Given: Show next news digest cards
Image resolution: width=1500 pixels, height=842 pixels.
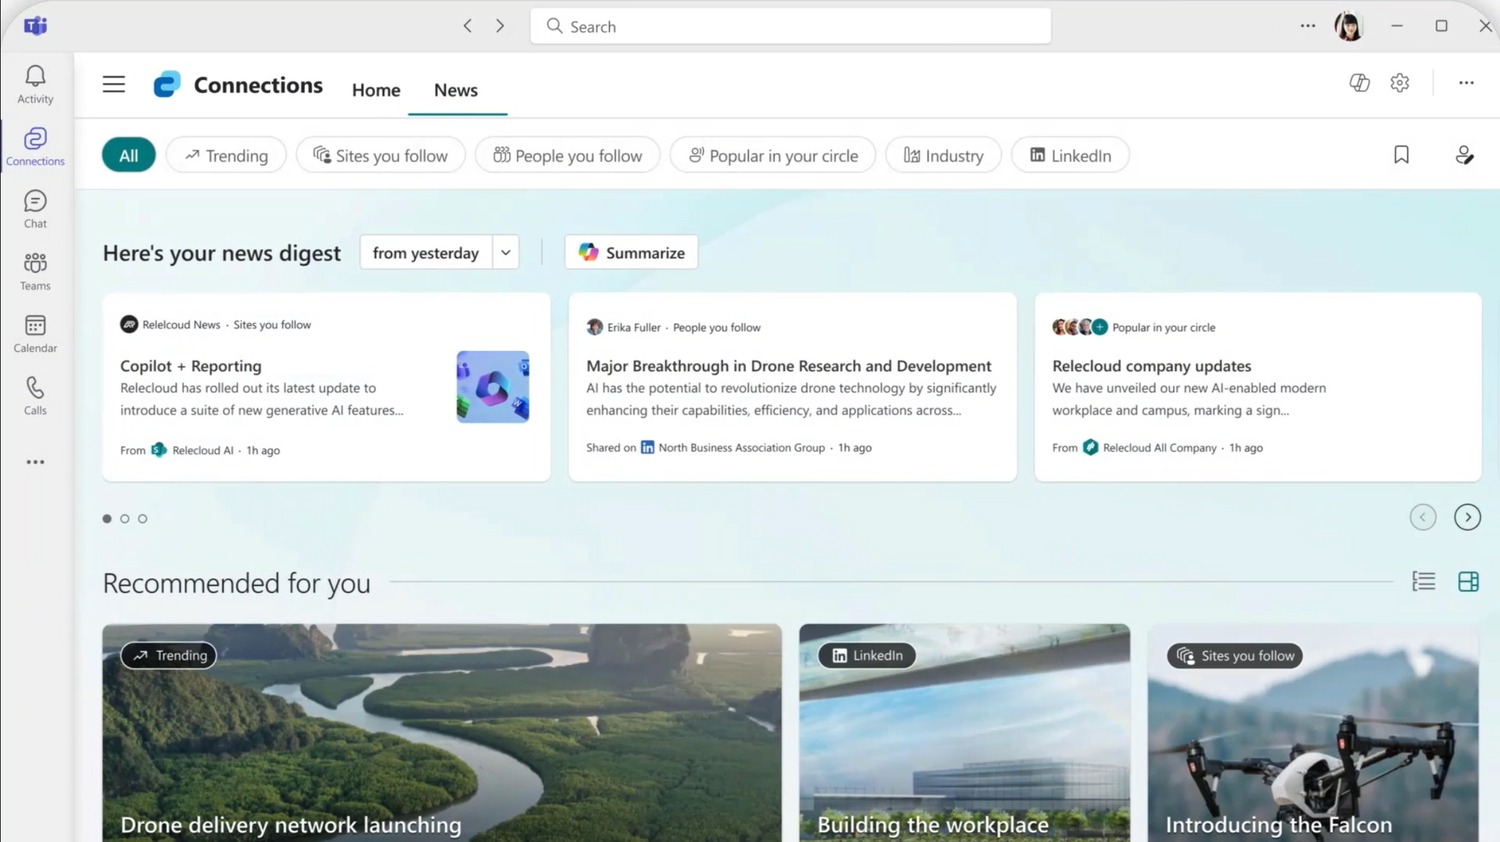Looking at the screenshot, I should (x=1467, y=517).
